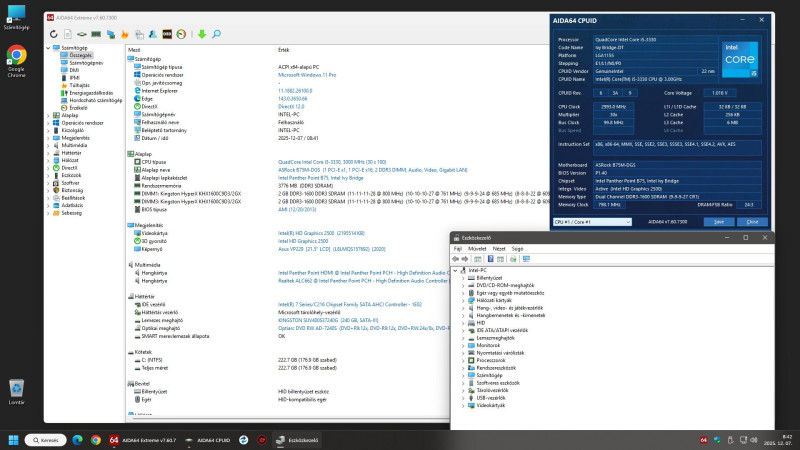Screen dimensions: 800x450
Task: Open Chrome from the taskbar
Action: pyautogui.click(x=96, y=440)
